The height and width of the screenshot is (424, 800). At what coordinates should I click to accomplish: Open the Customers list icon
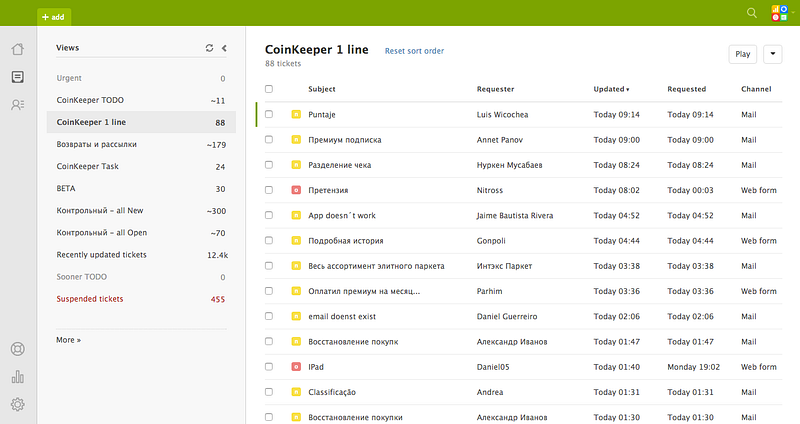pyautogui.click(x=17, y=105)
